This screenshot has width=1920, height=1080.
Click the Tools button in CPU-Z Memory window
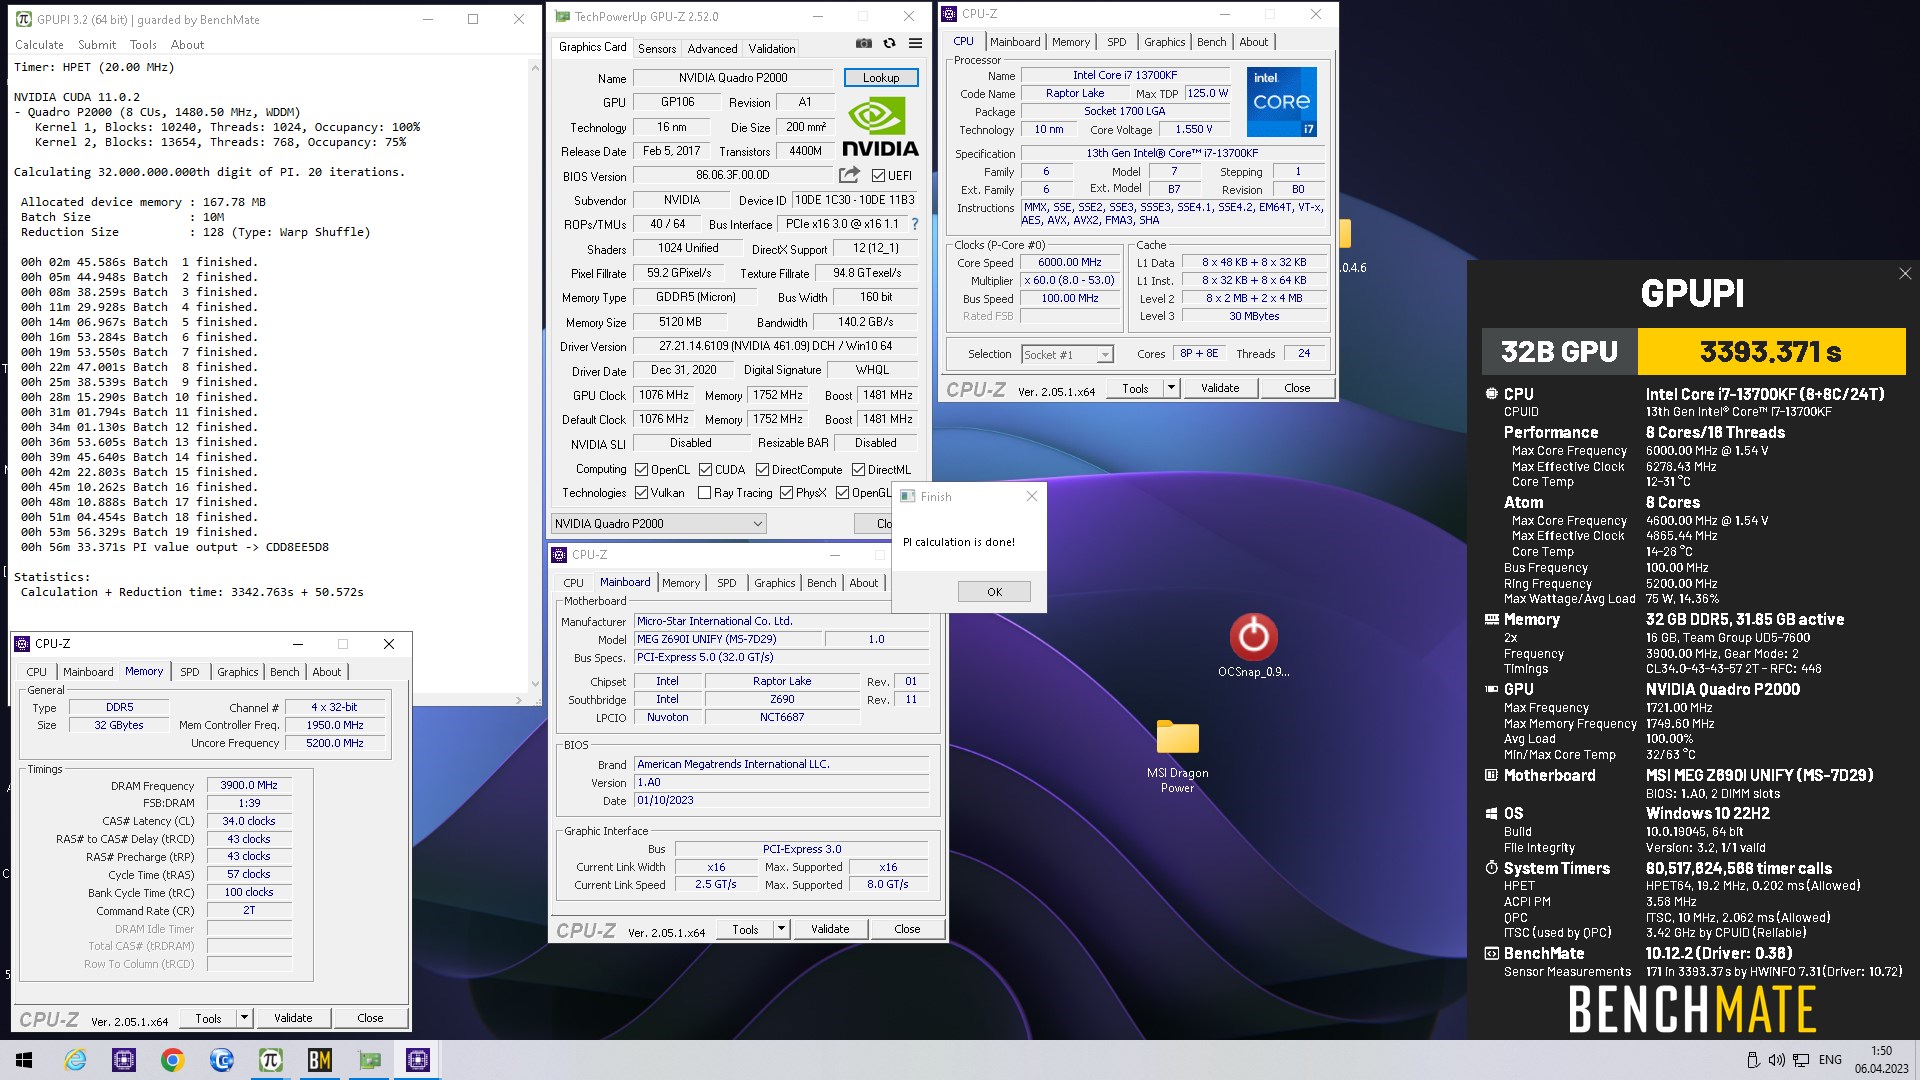208,1018
